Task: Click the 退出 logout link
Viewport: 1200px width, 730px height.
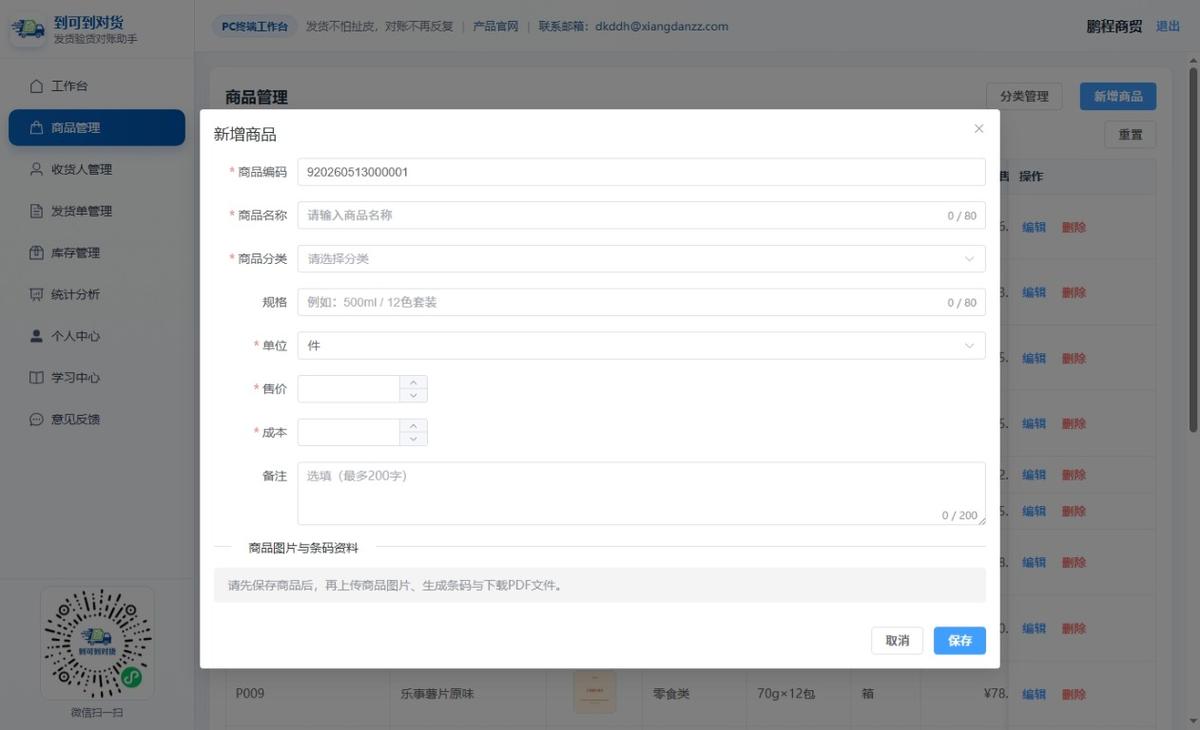Action: point(1168,27)
